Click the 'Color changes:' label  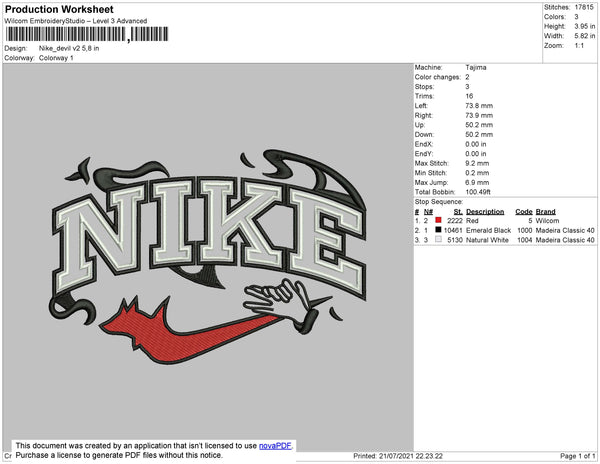pyautogui.click(x=438, y=77)
